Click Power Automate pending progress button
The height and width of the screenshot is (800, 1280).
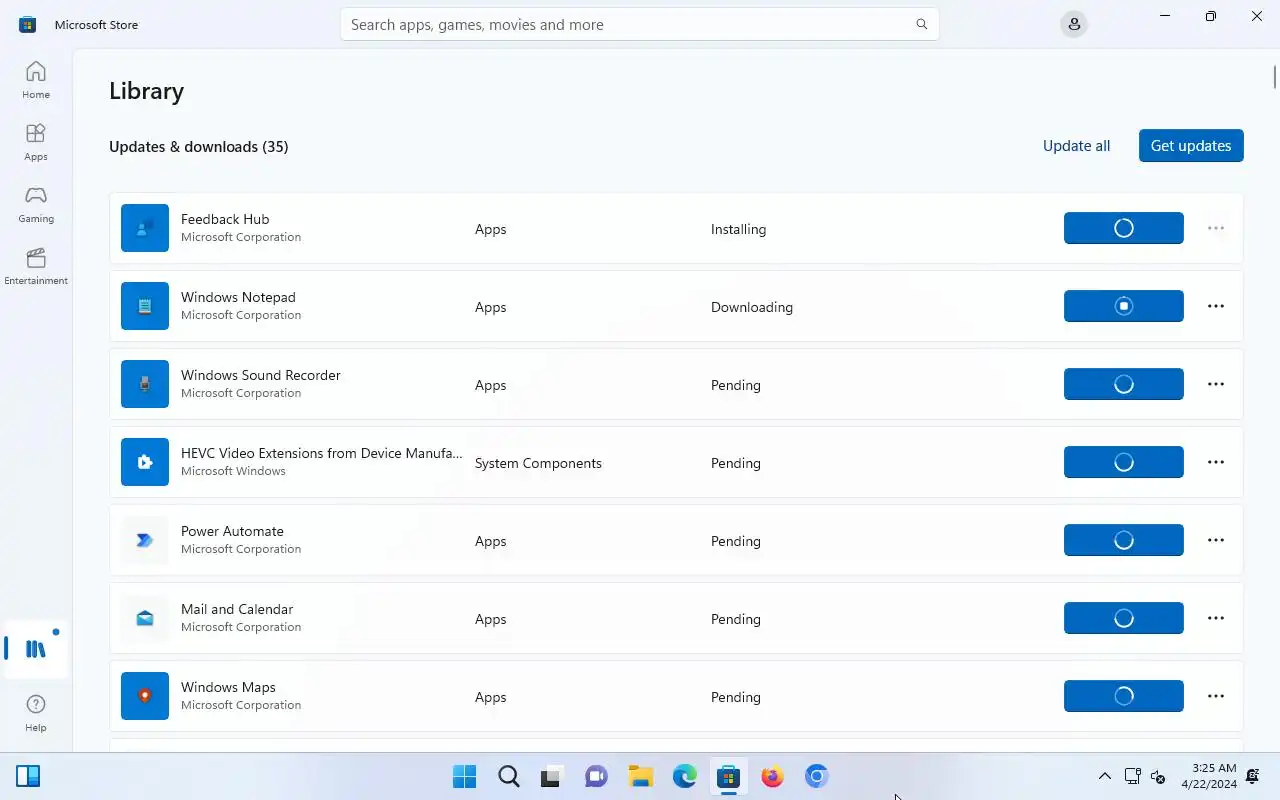1124,540
